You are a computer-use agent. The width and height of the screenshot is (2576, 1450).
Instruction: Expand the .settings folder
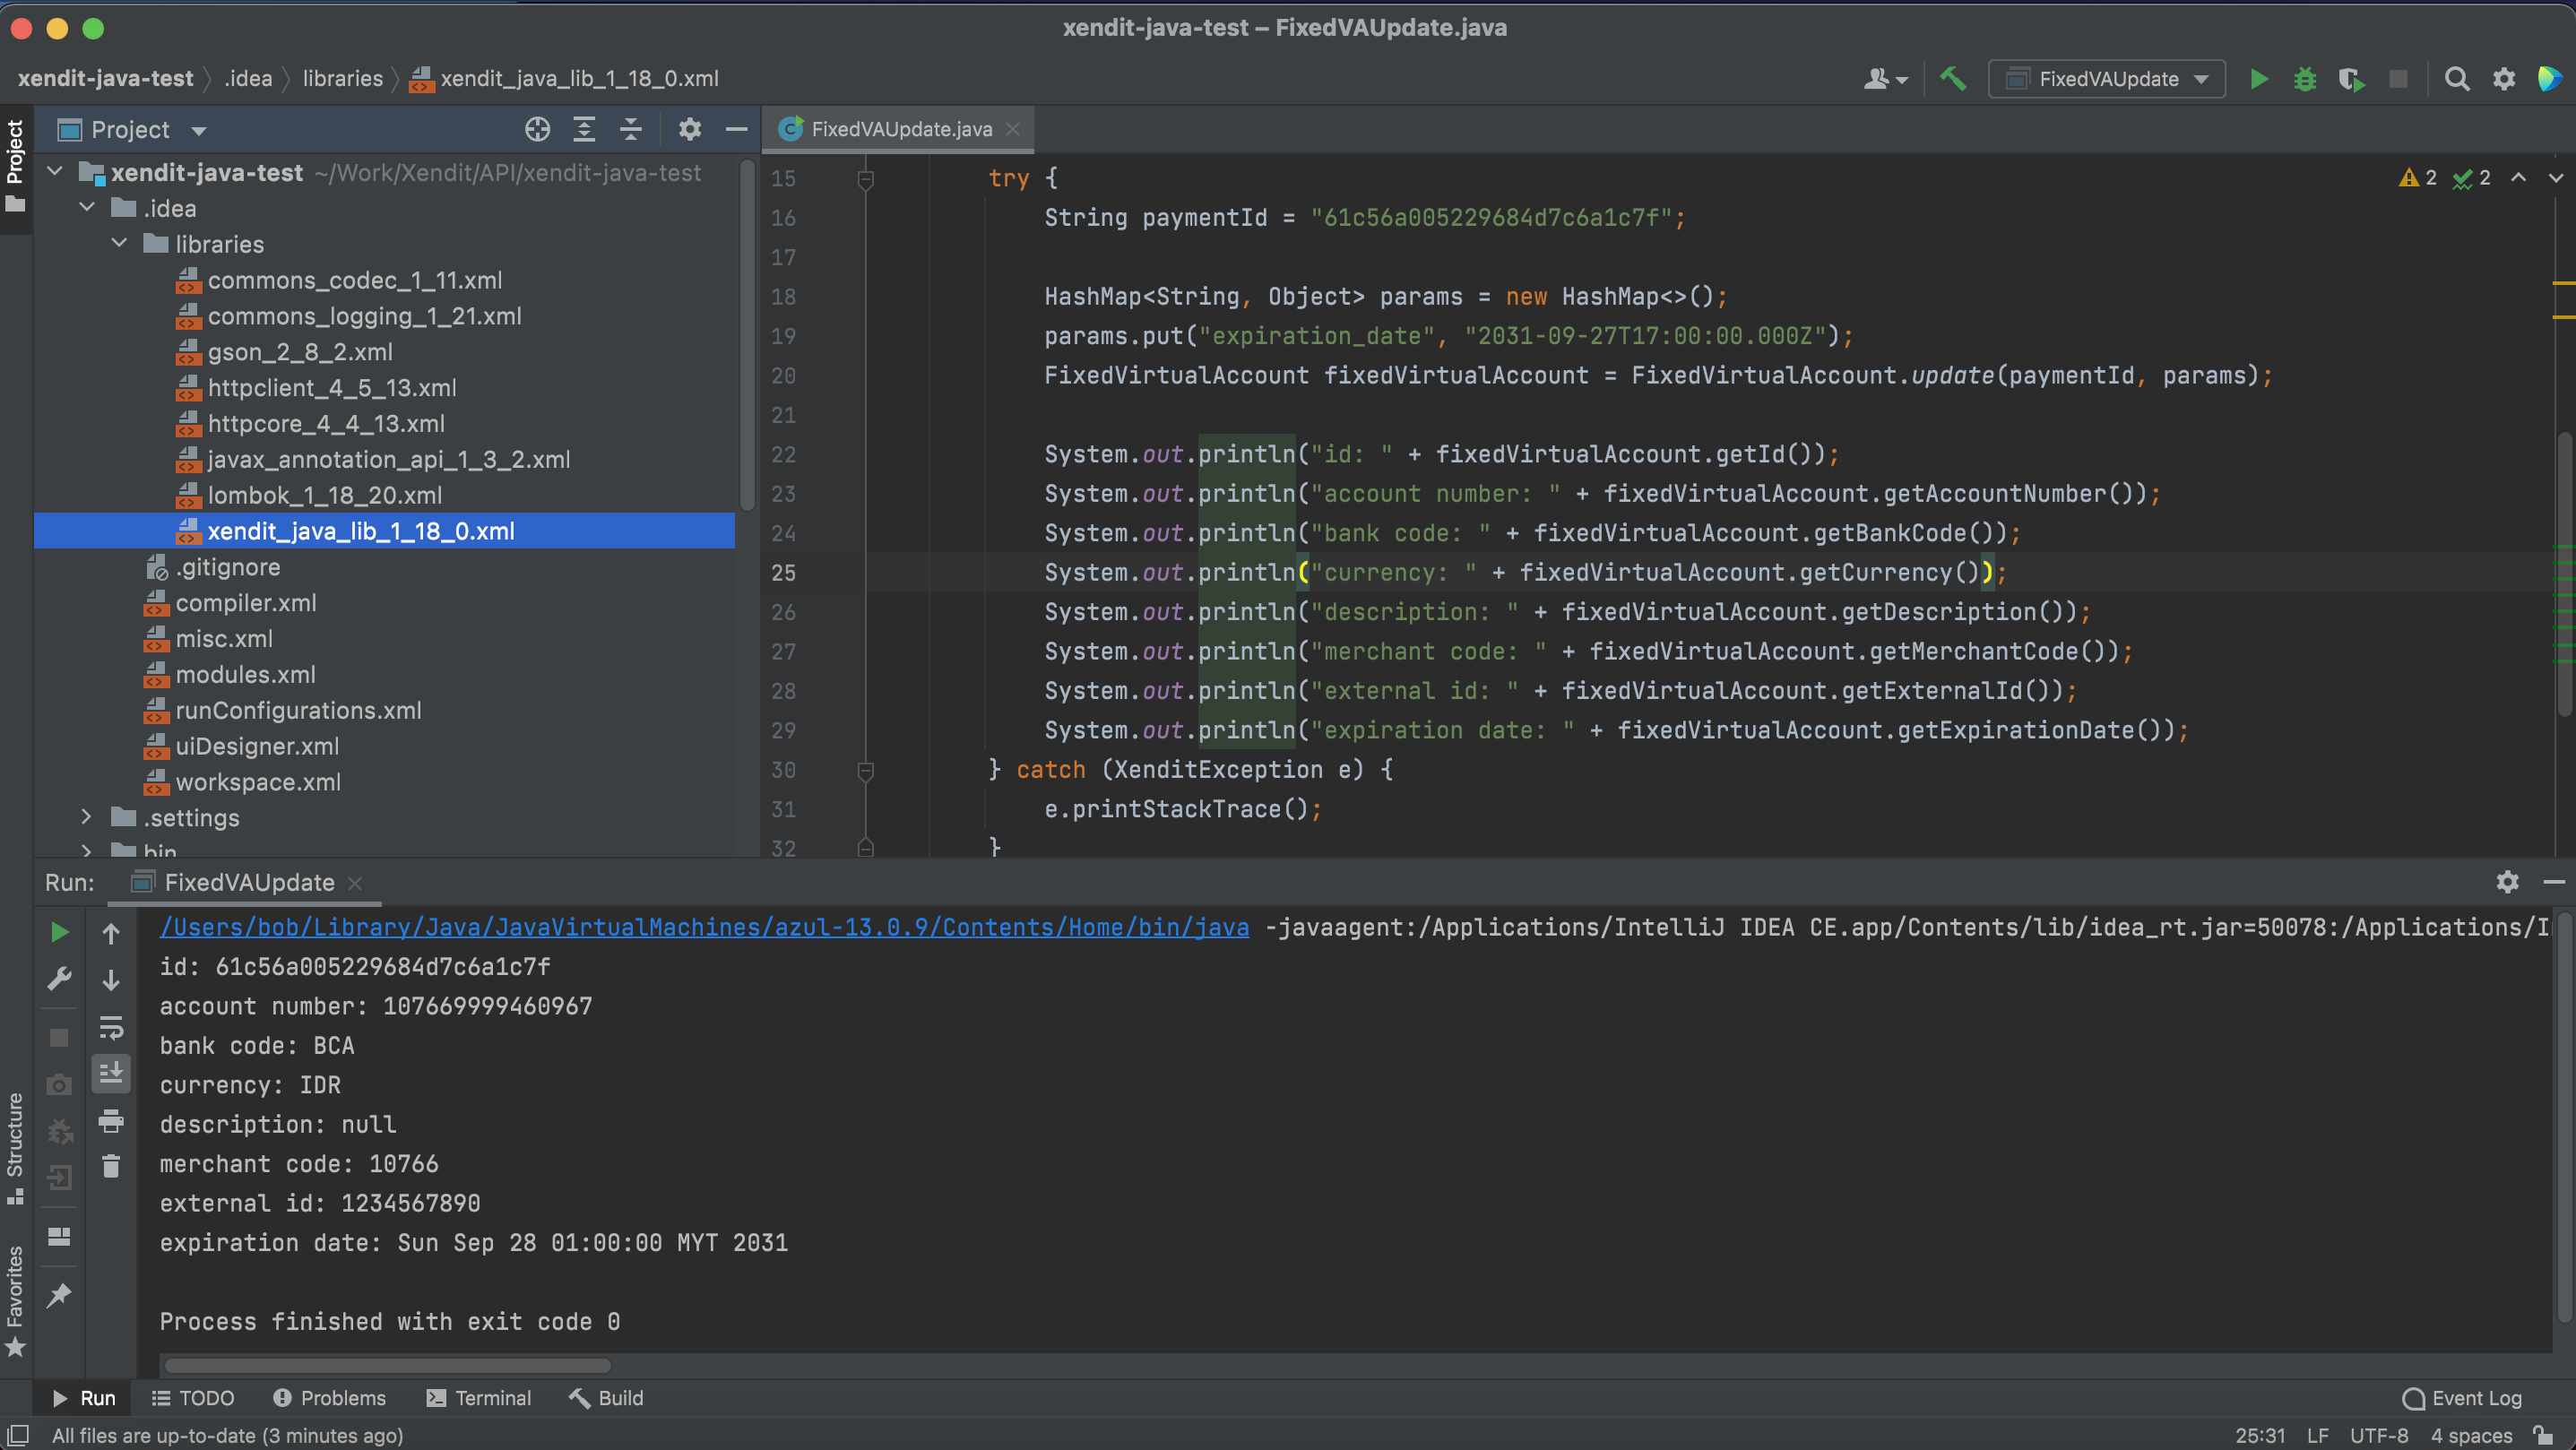point(87,818)
